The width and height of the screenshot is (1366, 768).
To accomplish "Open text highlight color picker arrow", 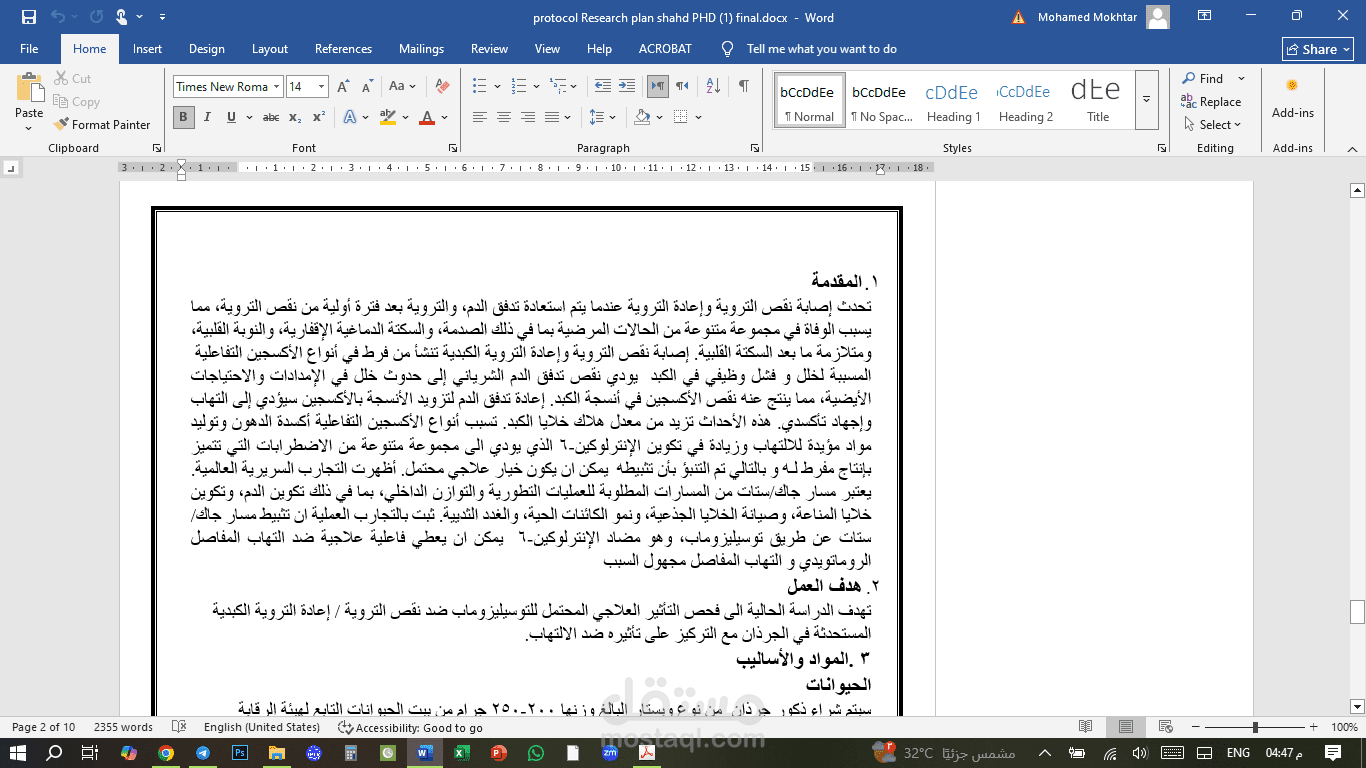I will click(x=406, y=117).
